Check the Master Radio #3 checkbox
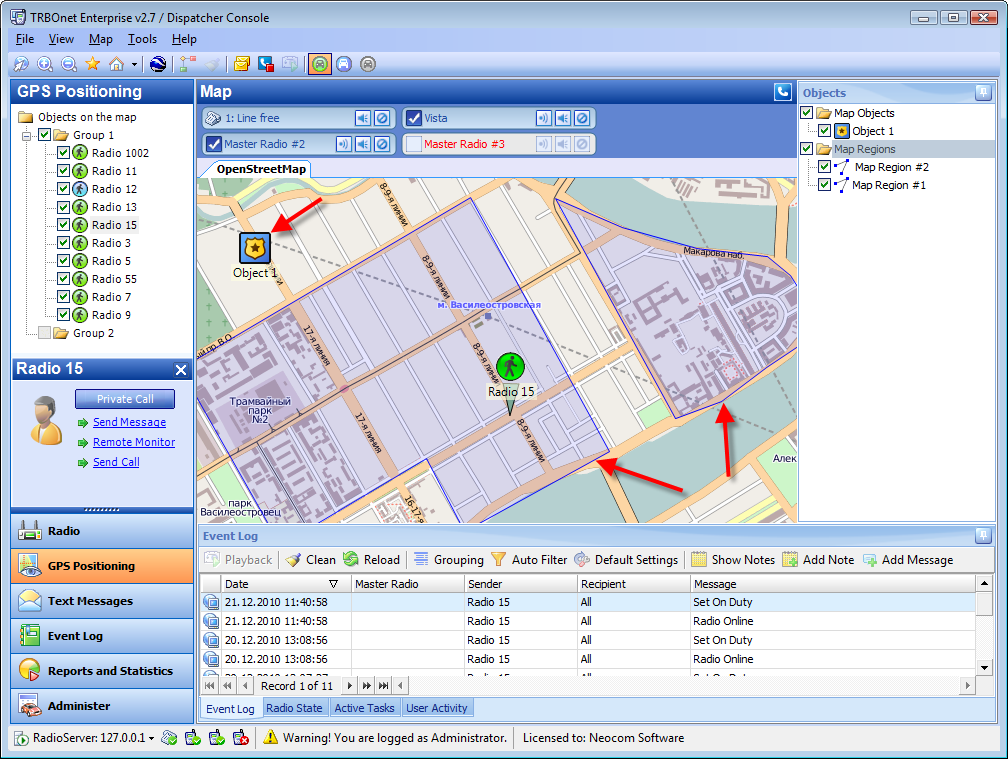 click(x=413, y=144)
